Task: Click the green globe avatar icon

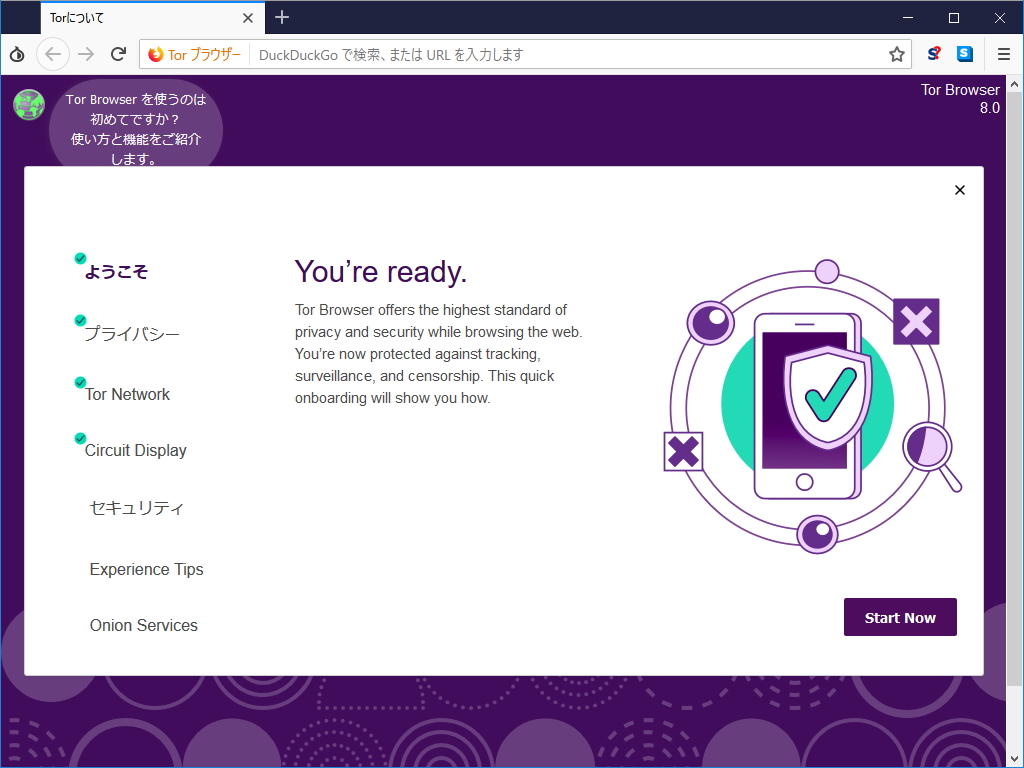Action: pyautogui.click(x=28, y=104)
